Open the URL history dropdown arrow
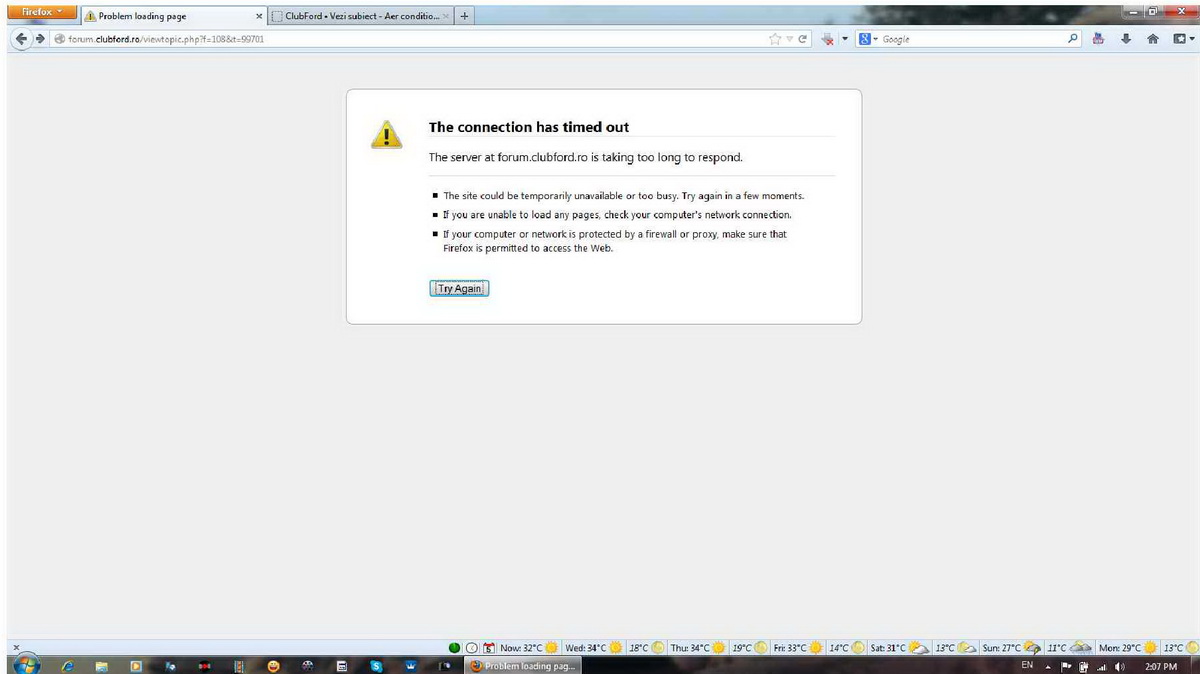 789,39
